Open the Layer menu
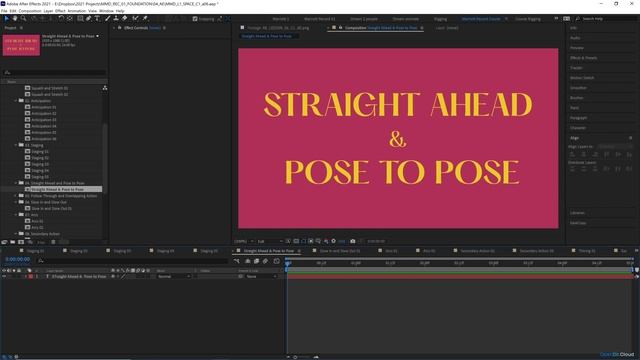 click(48, 11)
